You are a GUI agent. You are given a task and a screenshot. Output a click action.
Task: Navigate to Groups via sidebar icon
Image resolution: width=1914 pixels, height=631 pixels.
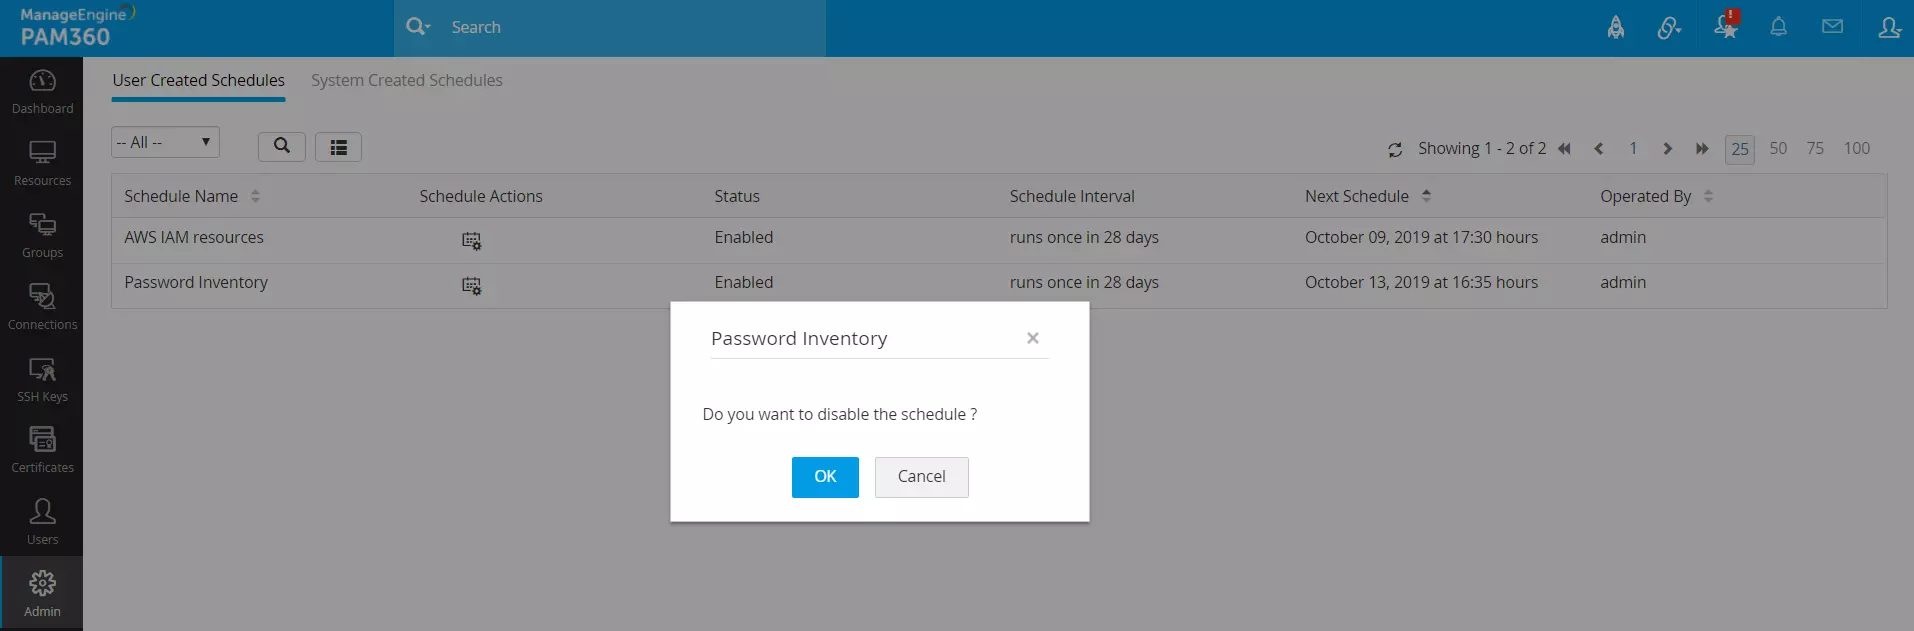pos(42,234)
